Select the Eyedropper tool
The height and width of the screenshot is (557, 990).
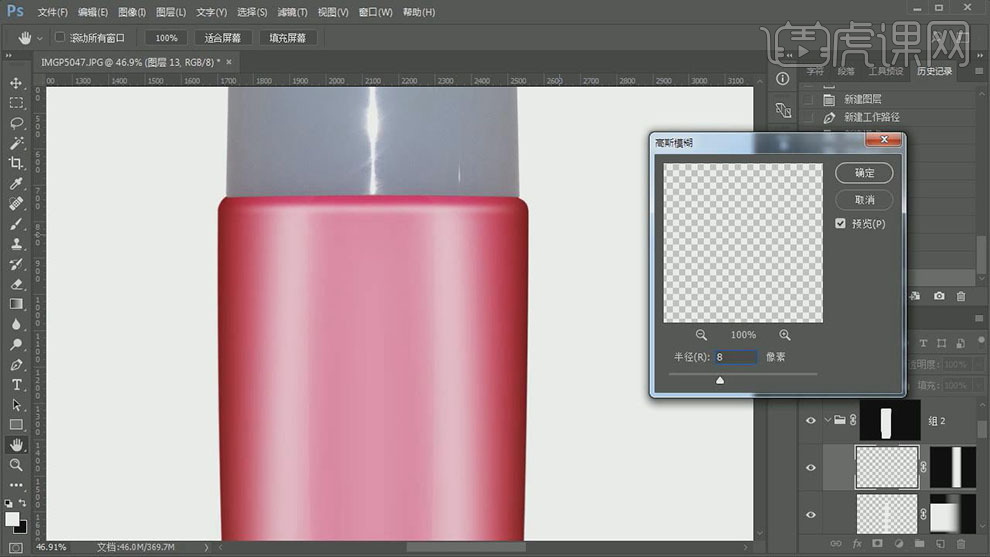(x=16, y=184)
